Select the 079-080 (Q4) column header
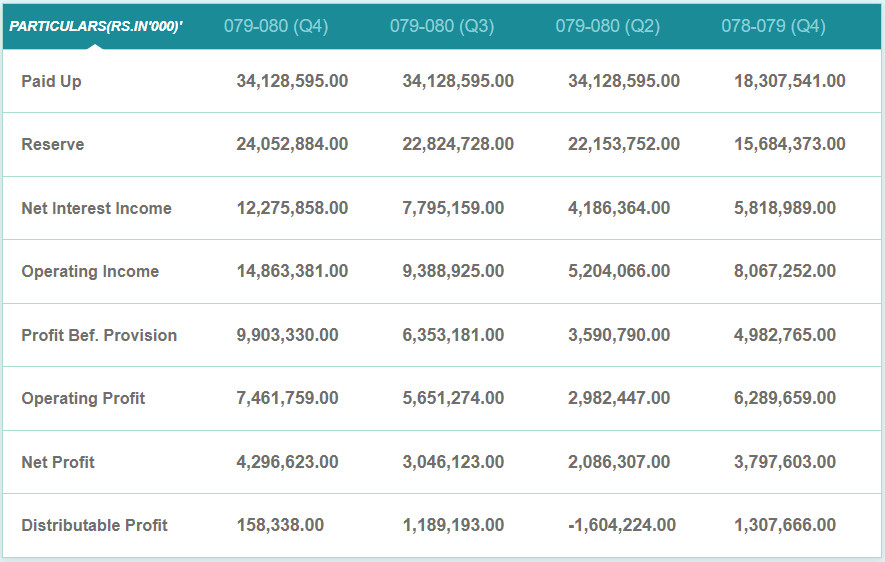Image resolution: width=885 pixels, height=562 pixels. (x=276, y=26)
